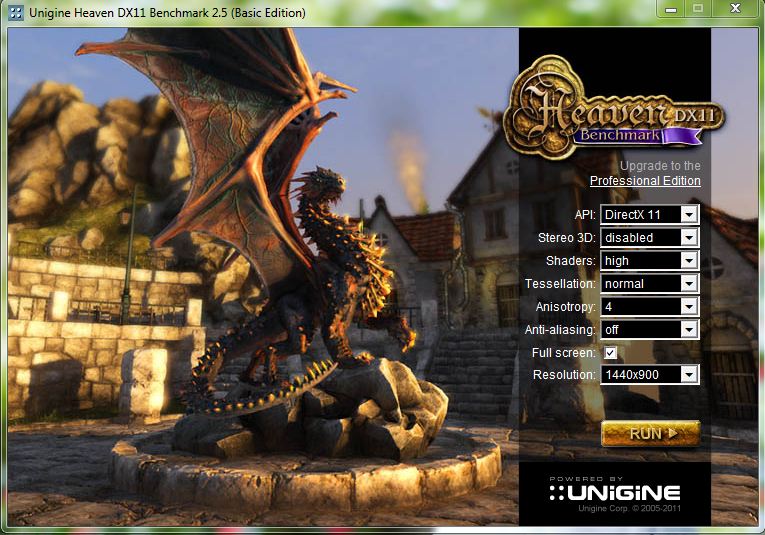Click the Unigine logo at bottom
Screen dimensions: 765x535
615,493
